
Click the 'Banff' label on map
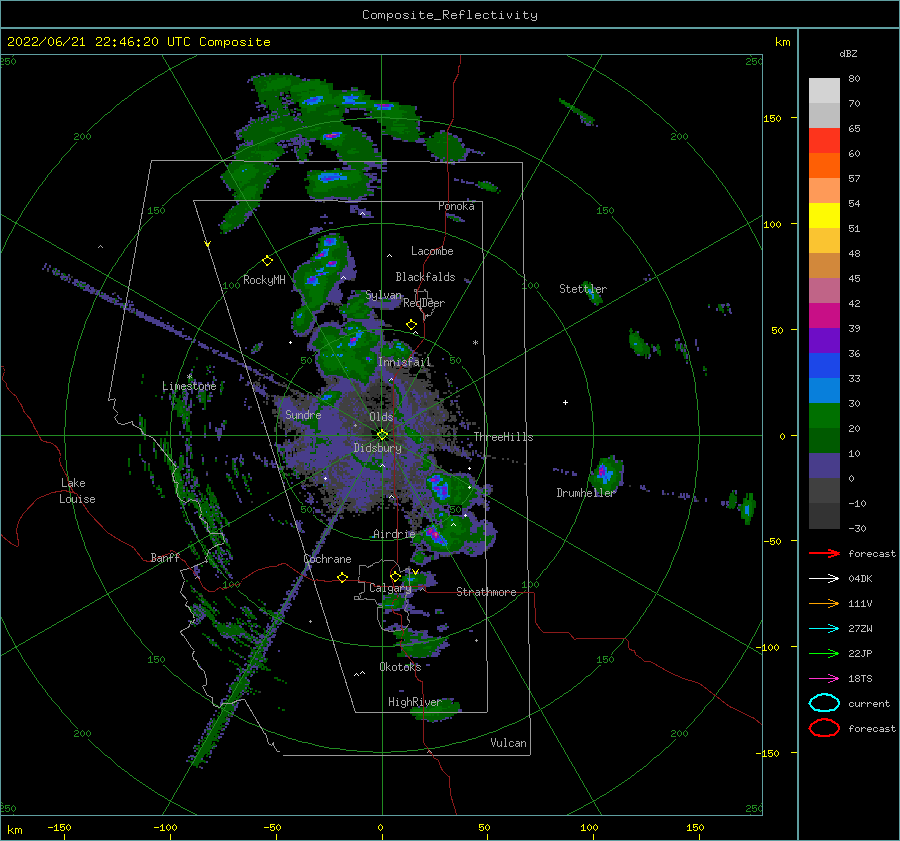165,557
